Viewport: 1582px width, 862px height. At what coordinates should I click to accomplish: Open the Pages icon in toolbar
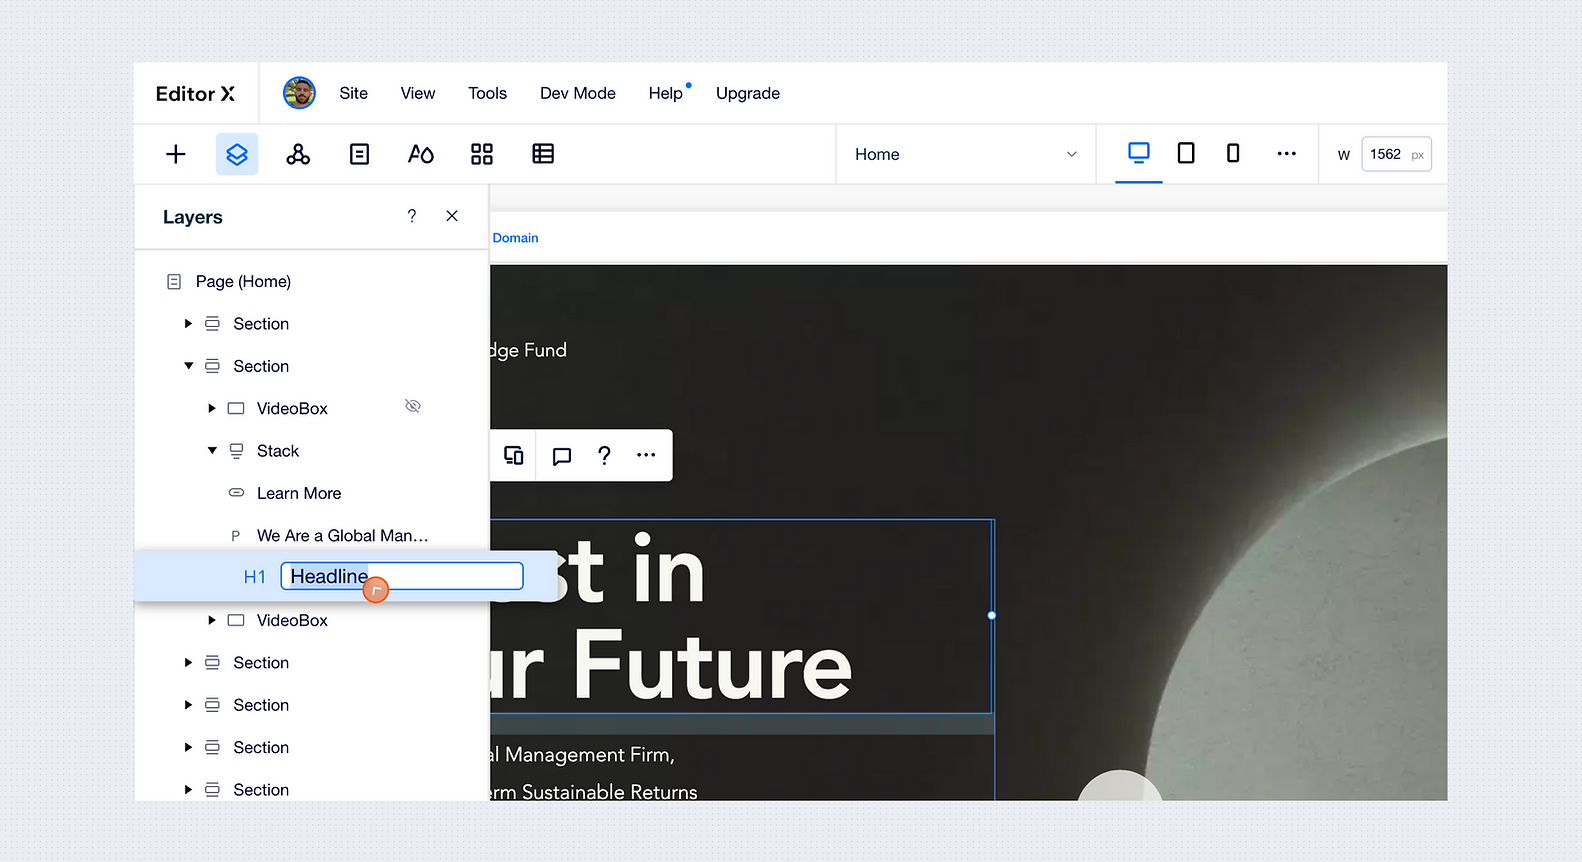359,154
